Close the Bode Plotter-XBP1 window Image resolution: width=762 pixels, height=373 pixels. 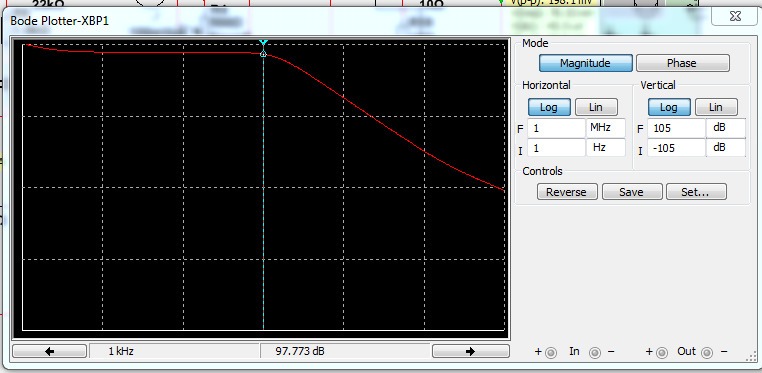pyautogui.click(x=735, y=16)
